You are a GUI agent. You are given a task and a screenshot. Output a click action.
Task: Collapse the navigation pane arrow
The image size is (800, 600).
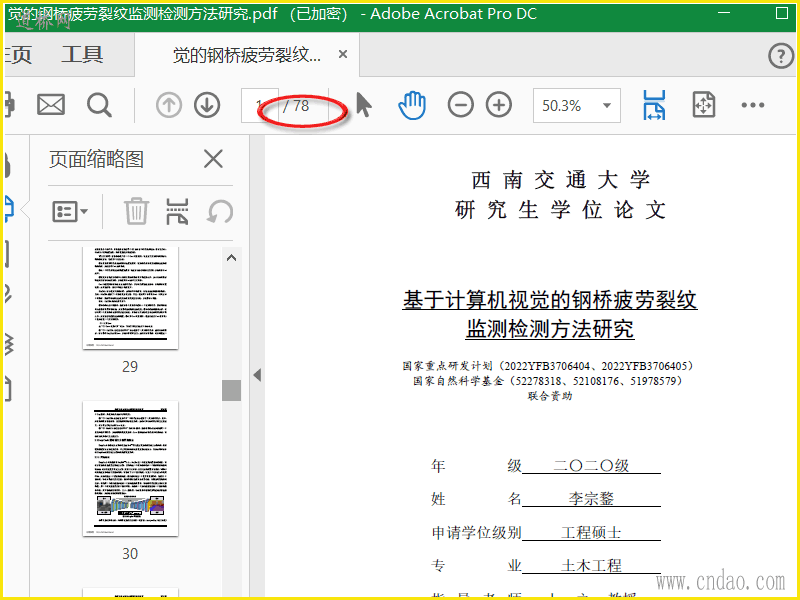tap(257, 375)
